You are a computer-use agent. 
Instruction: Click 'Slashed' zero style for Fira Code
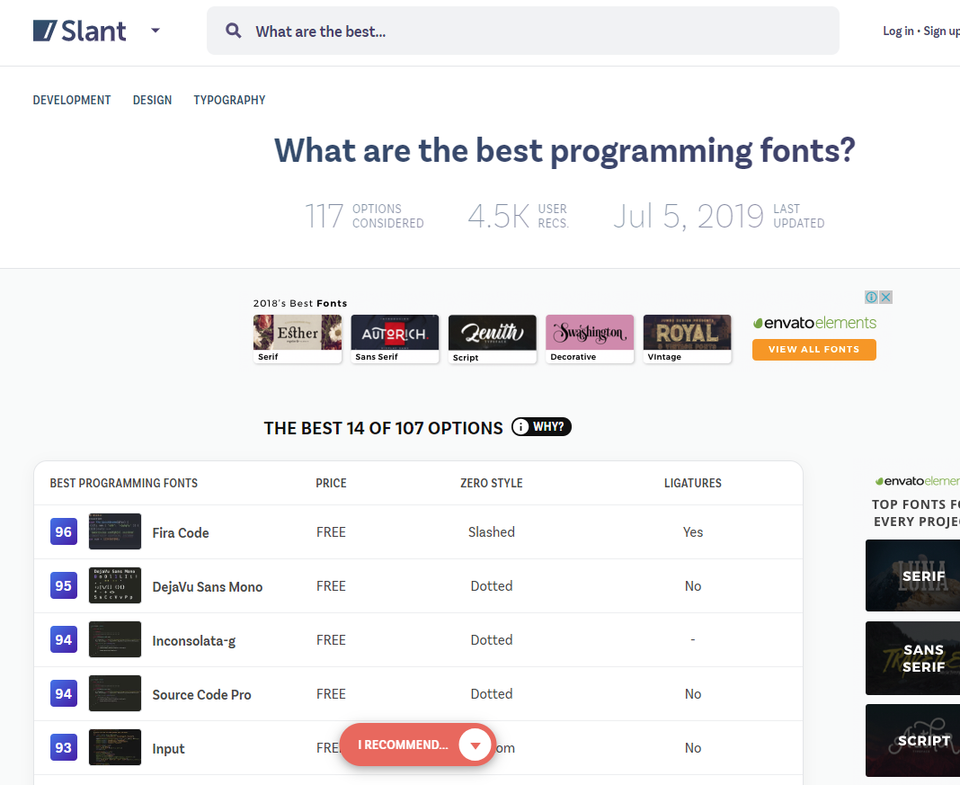492,531
